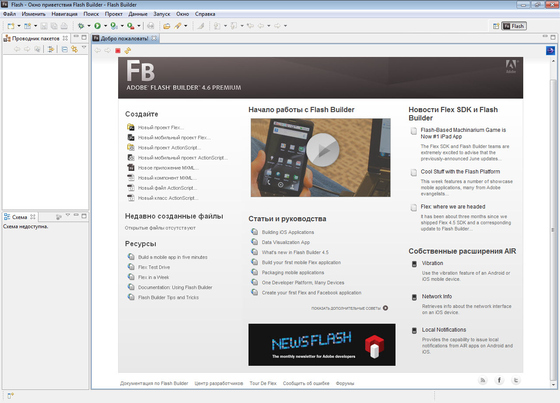Close the Добро пожаловать! tab
Screen dimensions: 560x403
tap(154, 38)
